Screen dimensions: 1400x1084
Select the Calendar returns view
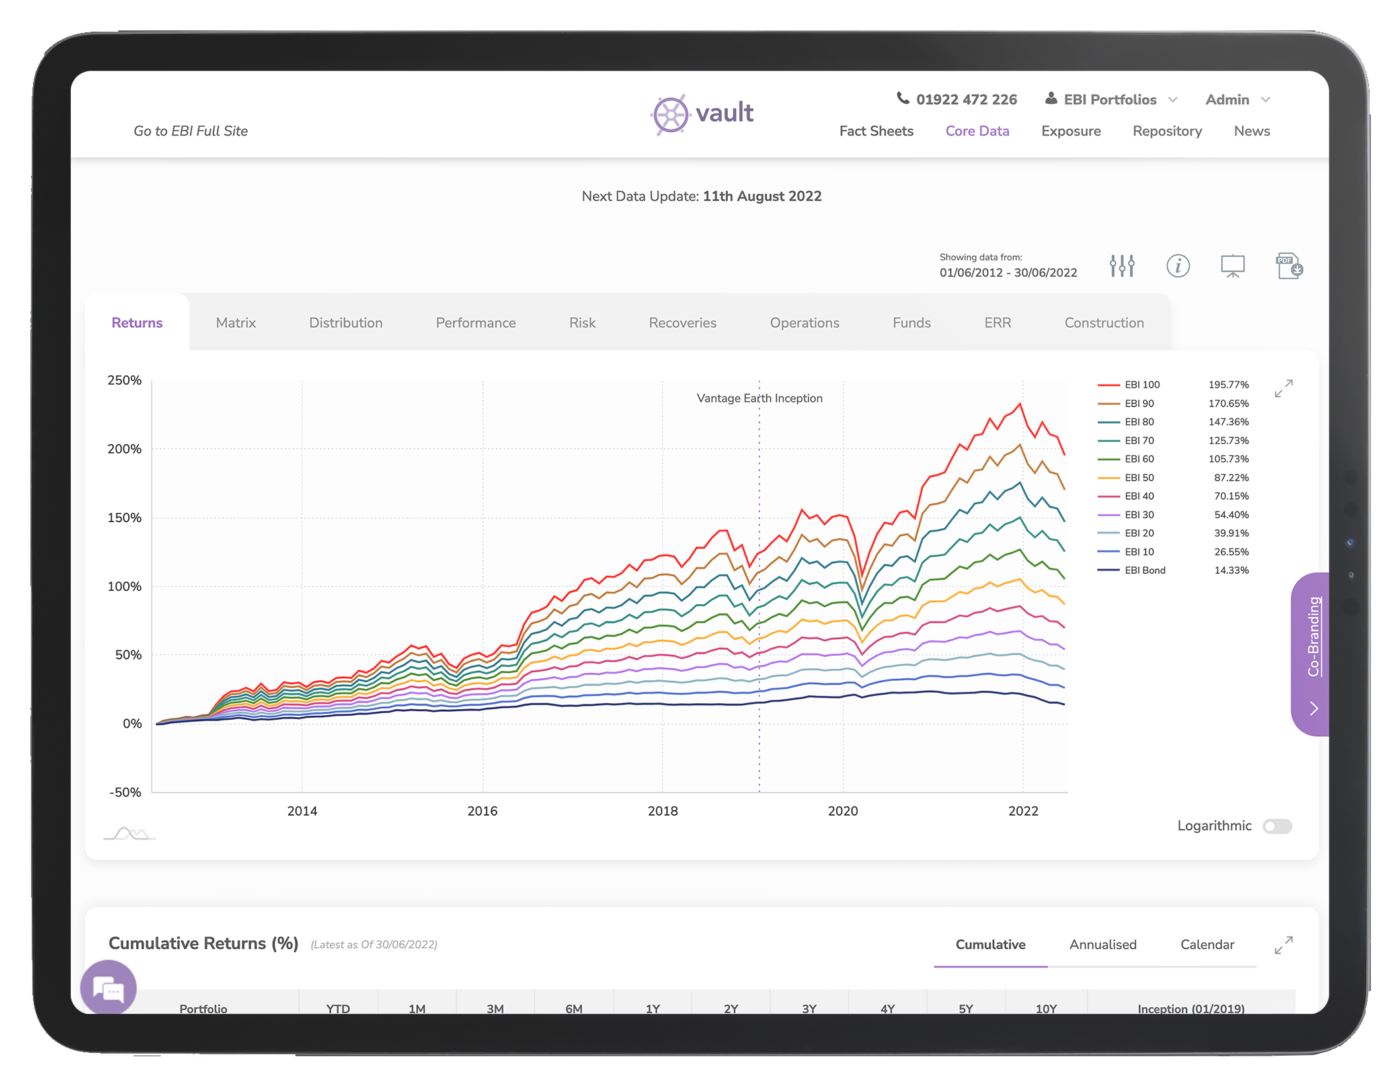pos(1207,944)
